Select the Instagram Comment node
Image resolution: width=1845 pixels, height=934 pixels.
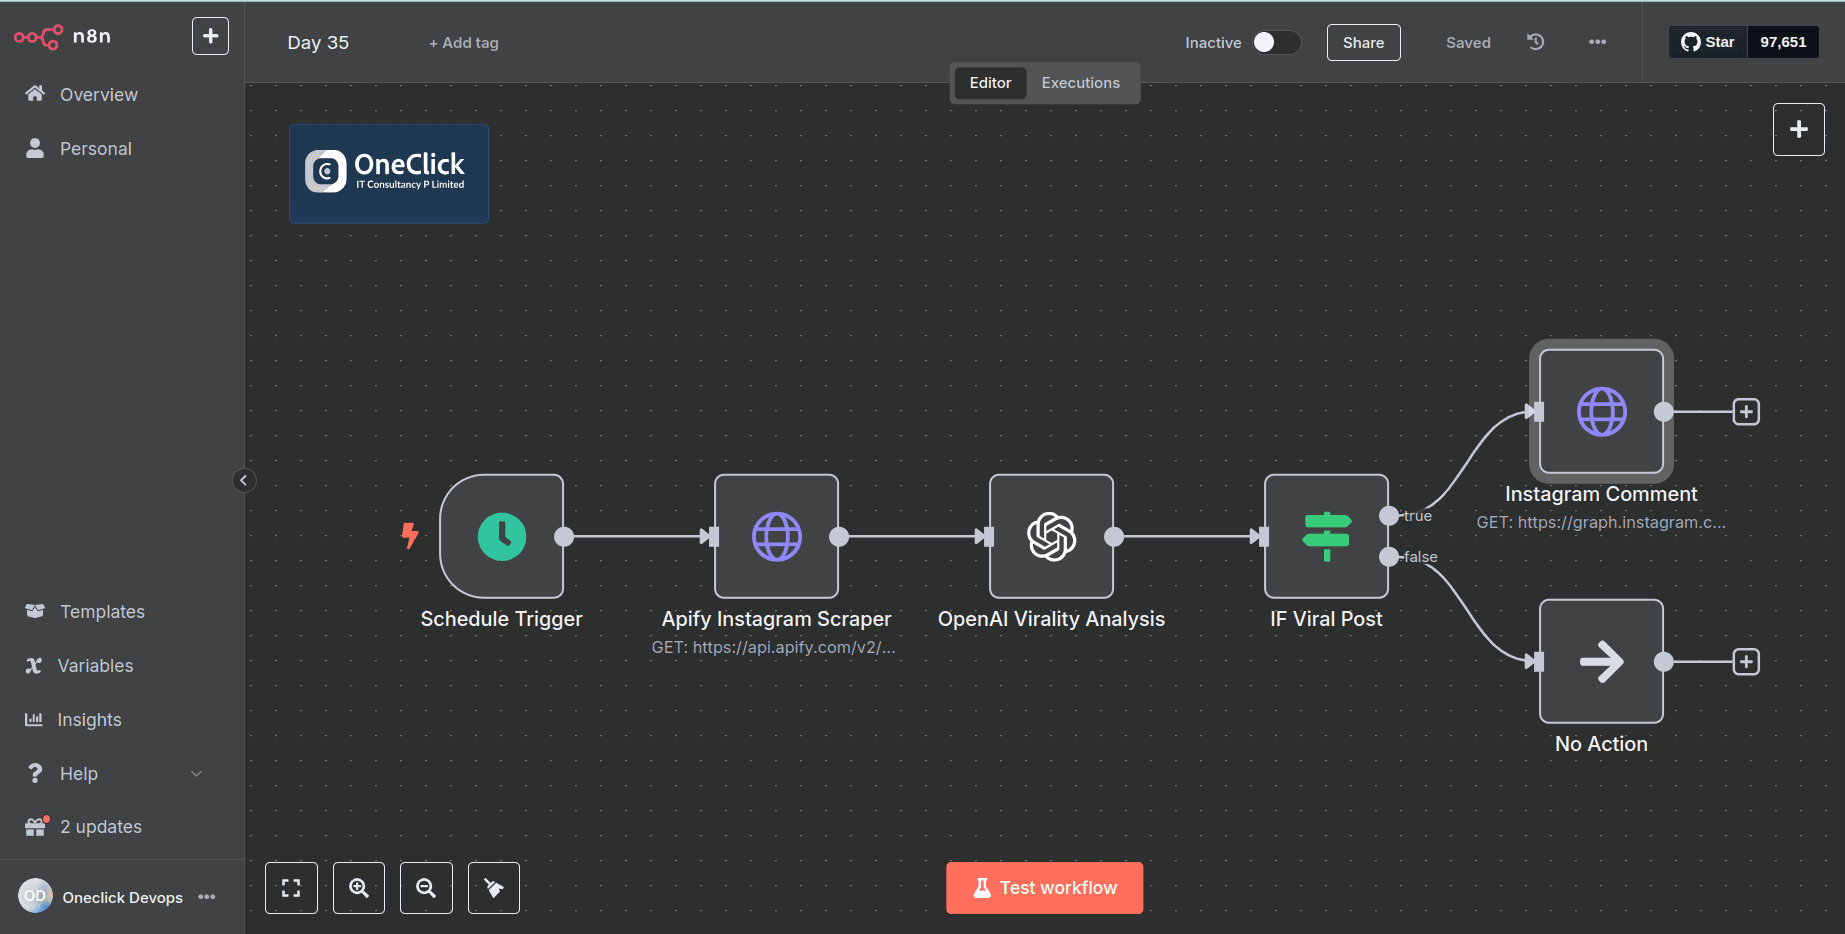[x=1601, y=411]
